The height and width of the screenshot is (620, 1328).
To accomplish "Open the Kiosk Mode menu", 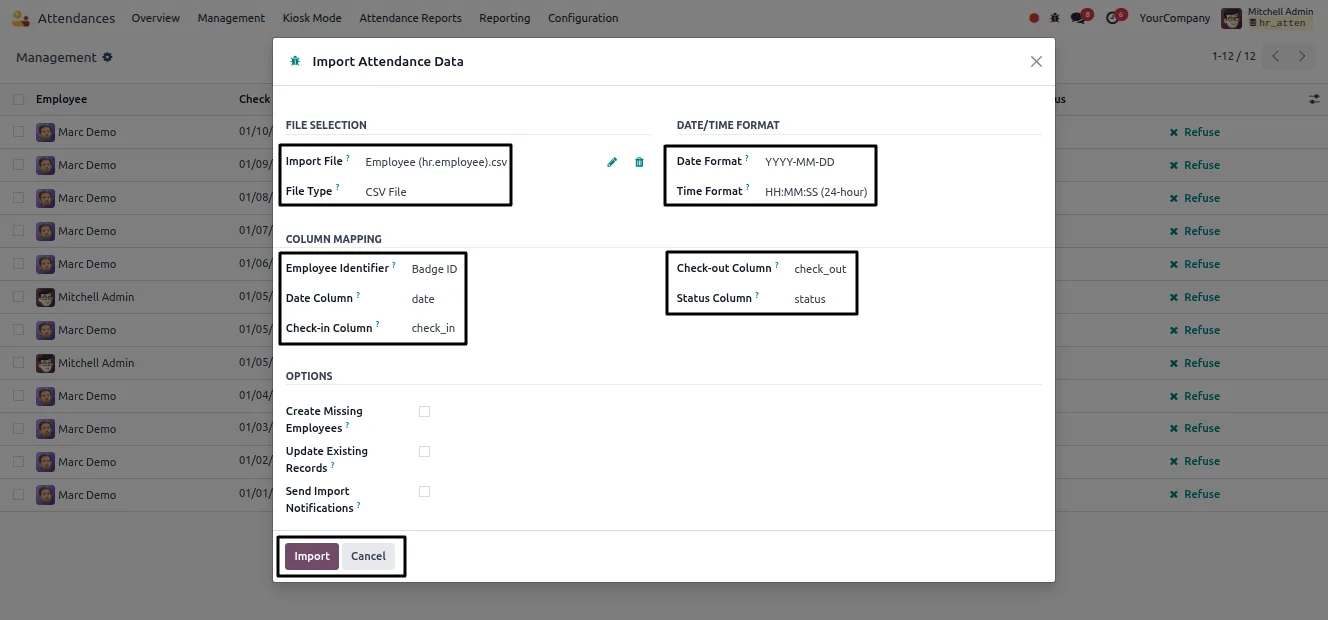I will pos(312,18).
